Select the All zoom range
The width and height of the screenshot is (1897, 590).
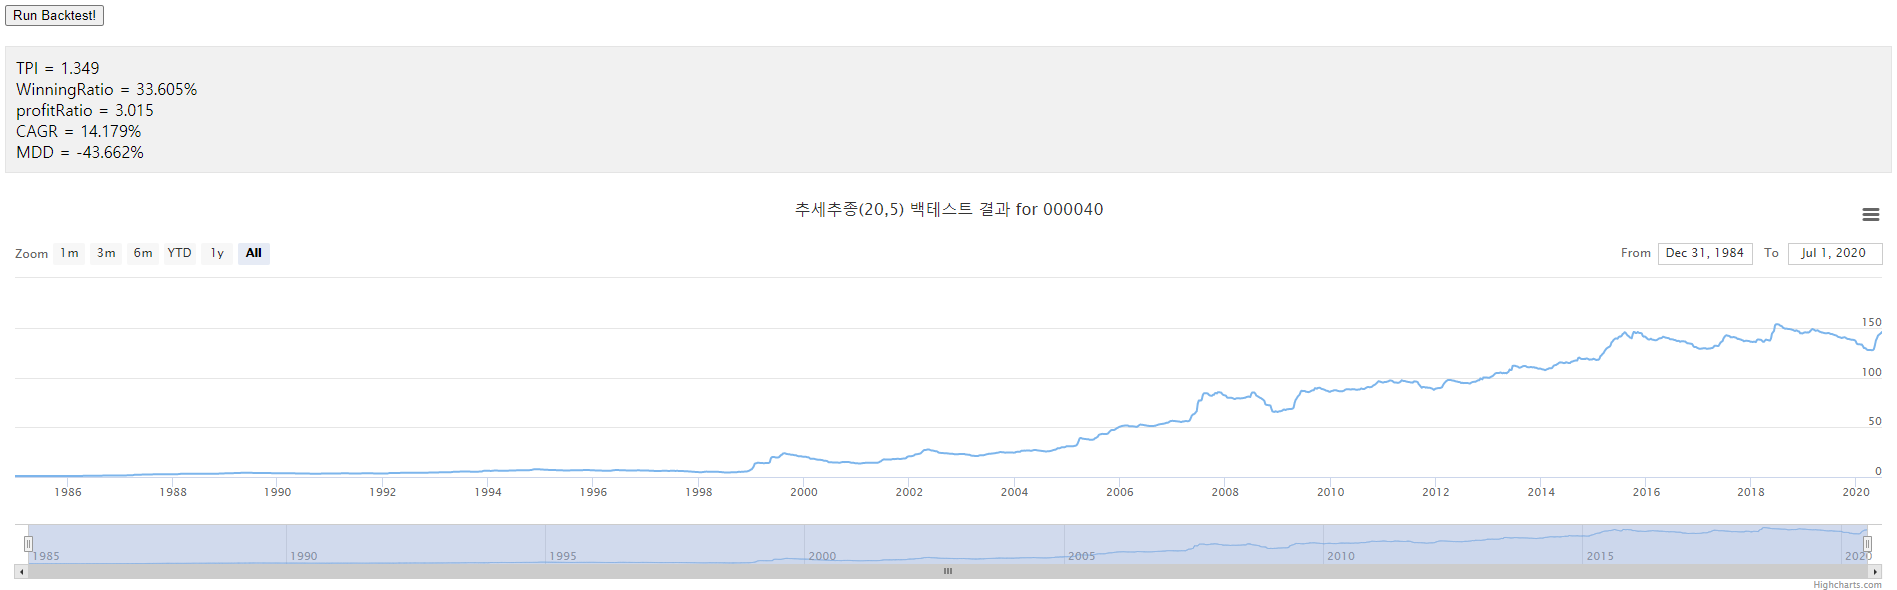click(254, 253)
